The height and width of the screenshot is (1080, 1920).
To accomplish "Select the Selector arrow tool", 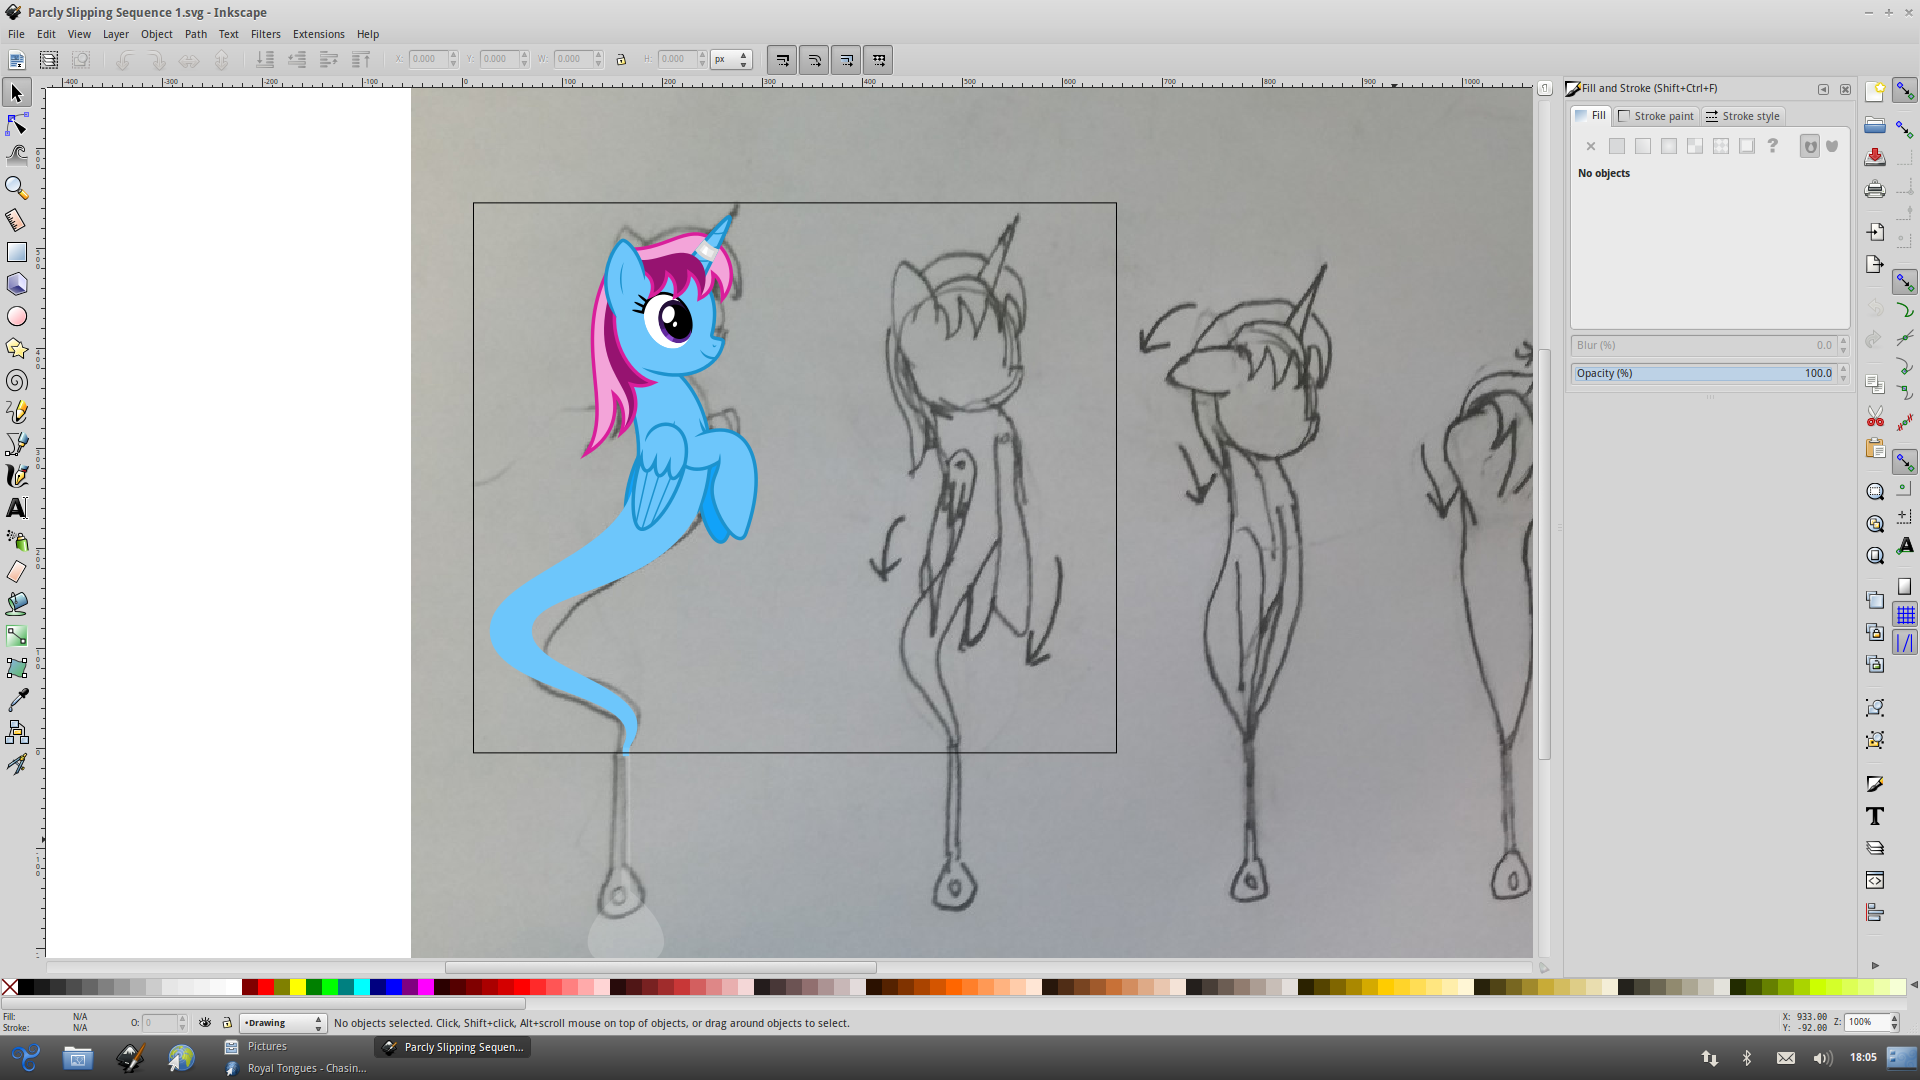I will point(17,93).
